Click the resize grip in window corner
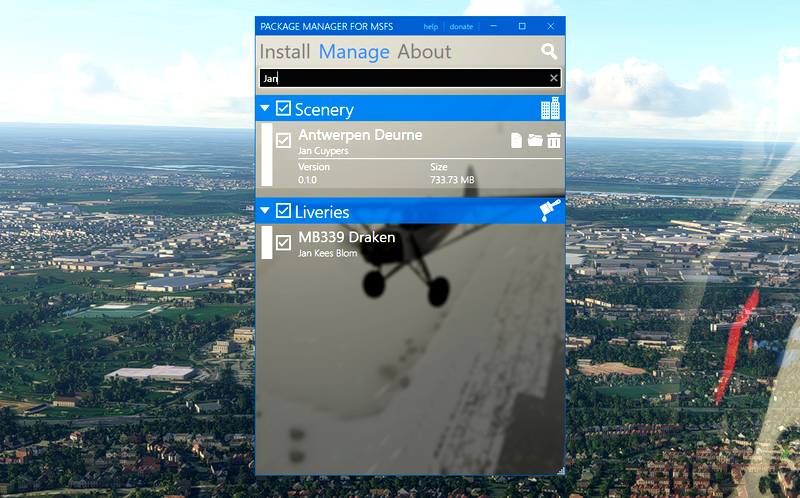 tap(560, 470)
